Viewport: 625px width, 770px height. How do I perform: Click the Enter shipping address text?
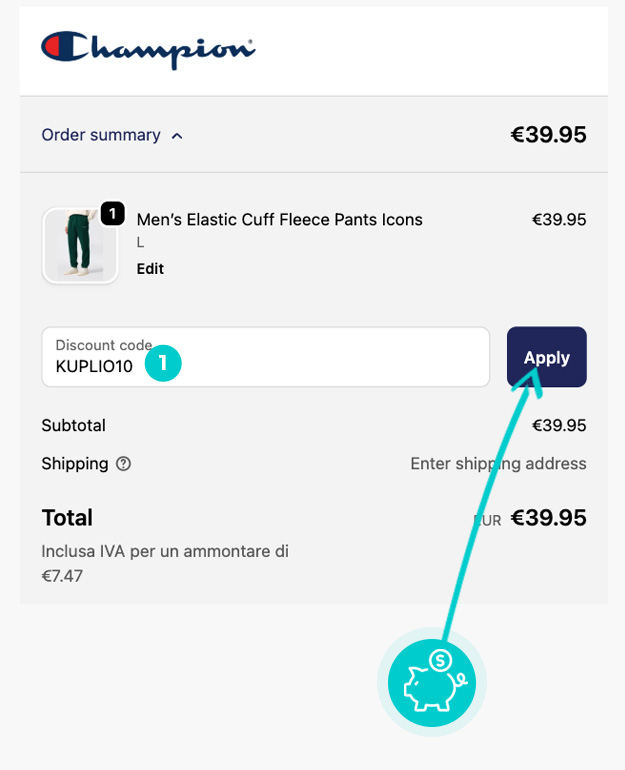pos(498,464)
